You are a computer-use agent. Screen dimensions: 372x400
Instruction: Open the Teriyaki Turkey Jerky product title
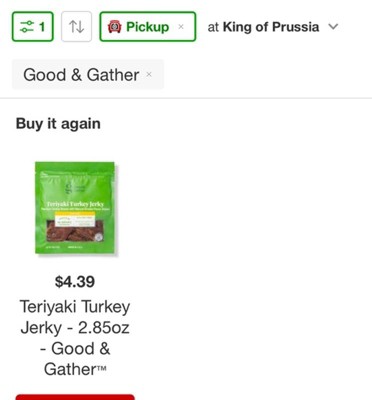[75, 337]
